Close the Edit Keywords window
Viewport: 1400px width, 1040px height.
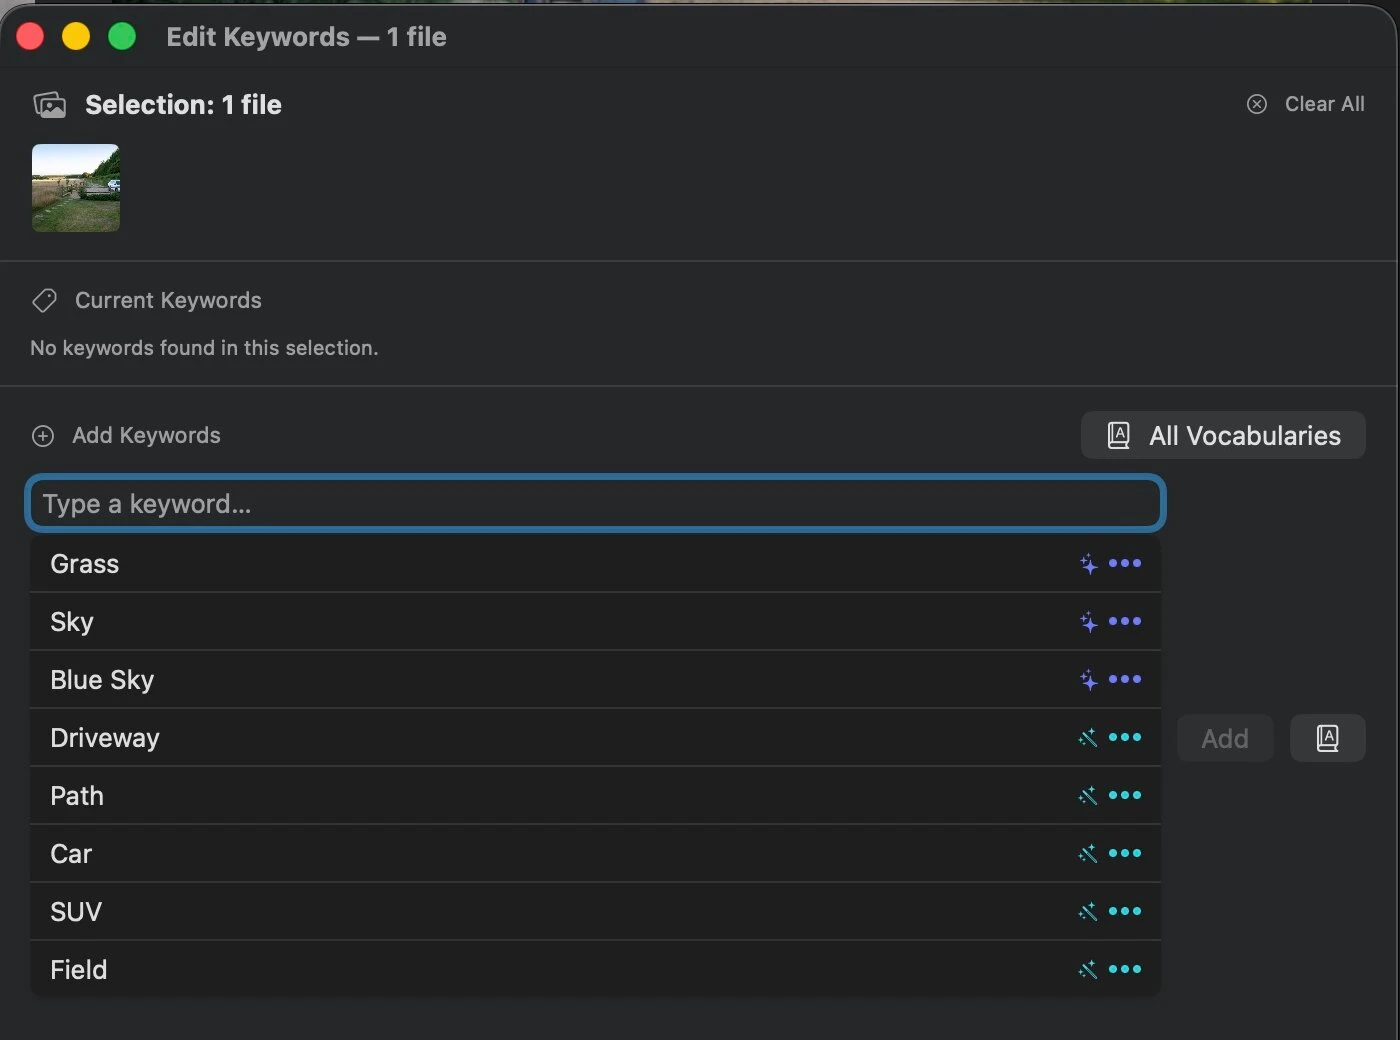(x=31, y=36)
